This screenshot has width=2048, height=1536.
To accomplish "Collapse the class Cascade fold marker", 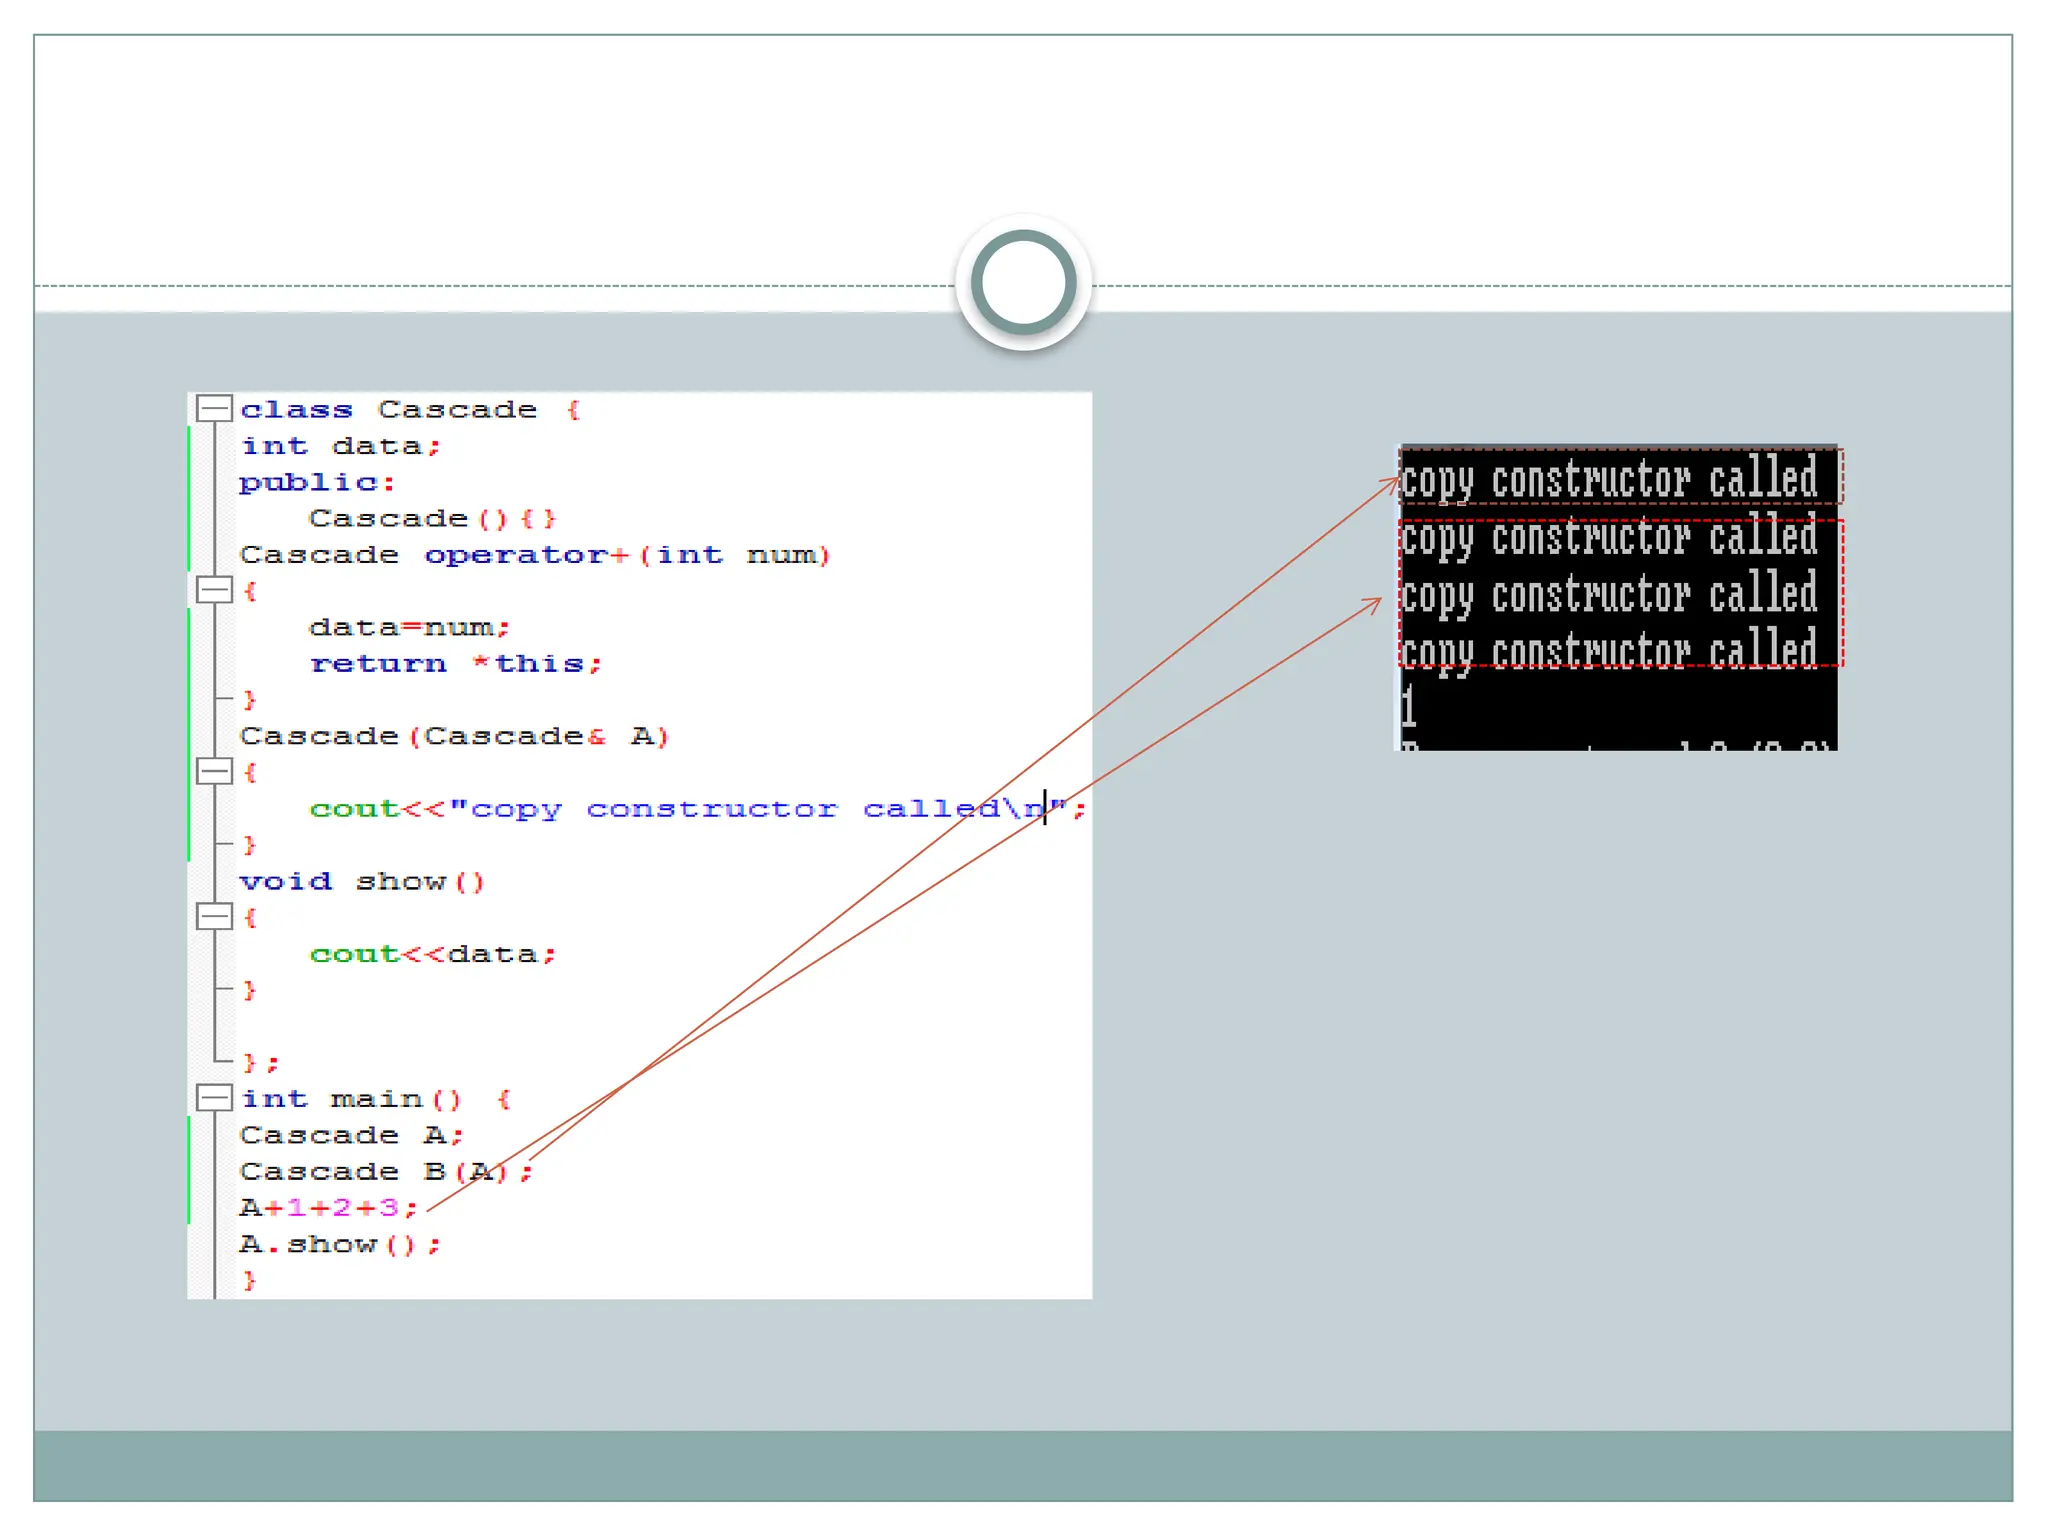I will pos(214,408).
